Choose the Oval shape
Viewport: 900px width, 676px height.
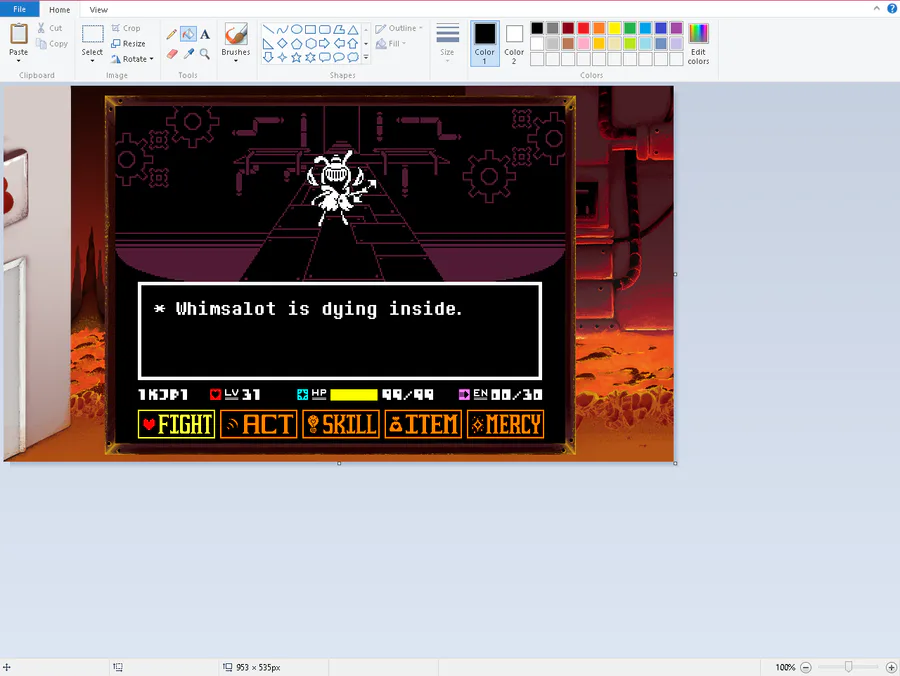pos(296,29)
